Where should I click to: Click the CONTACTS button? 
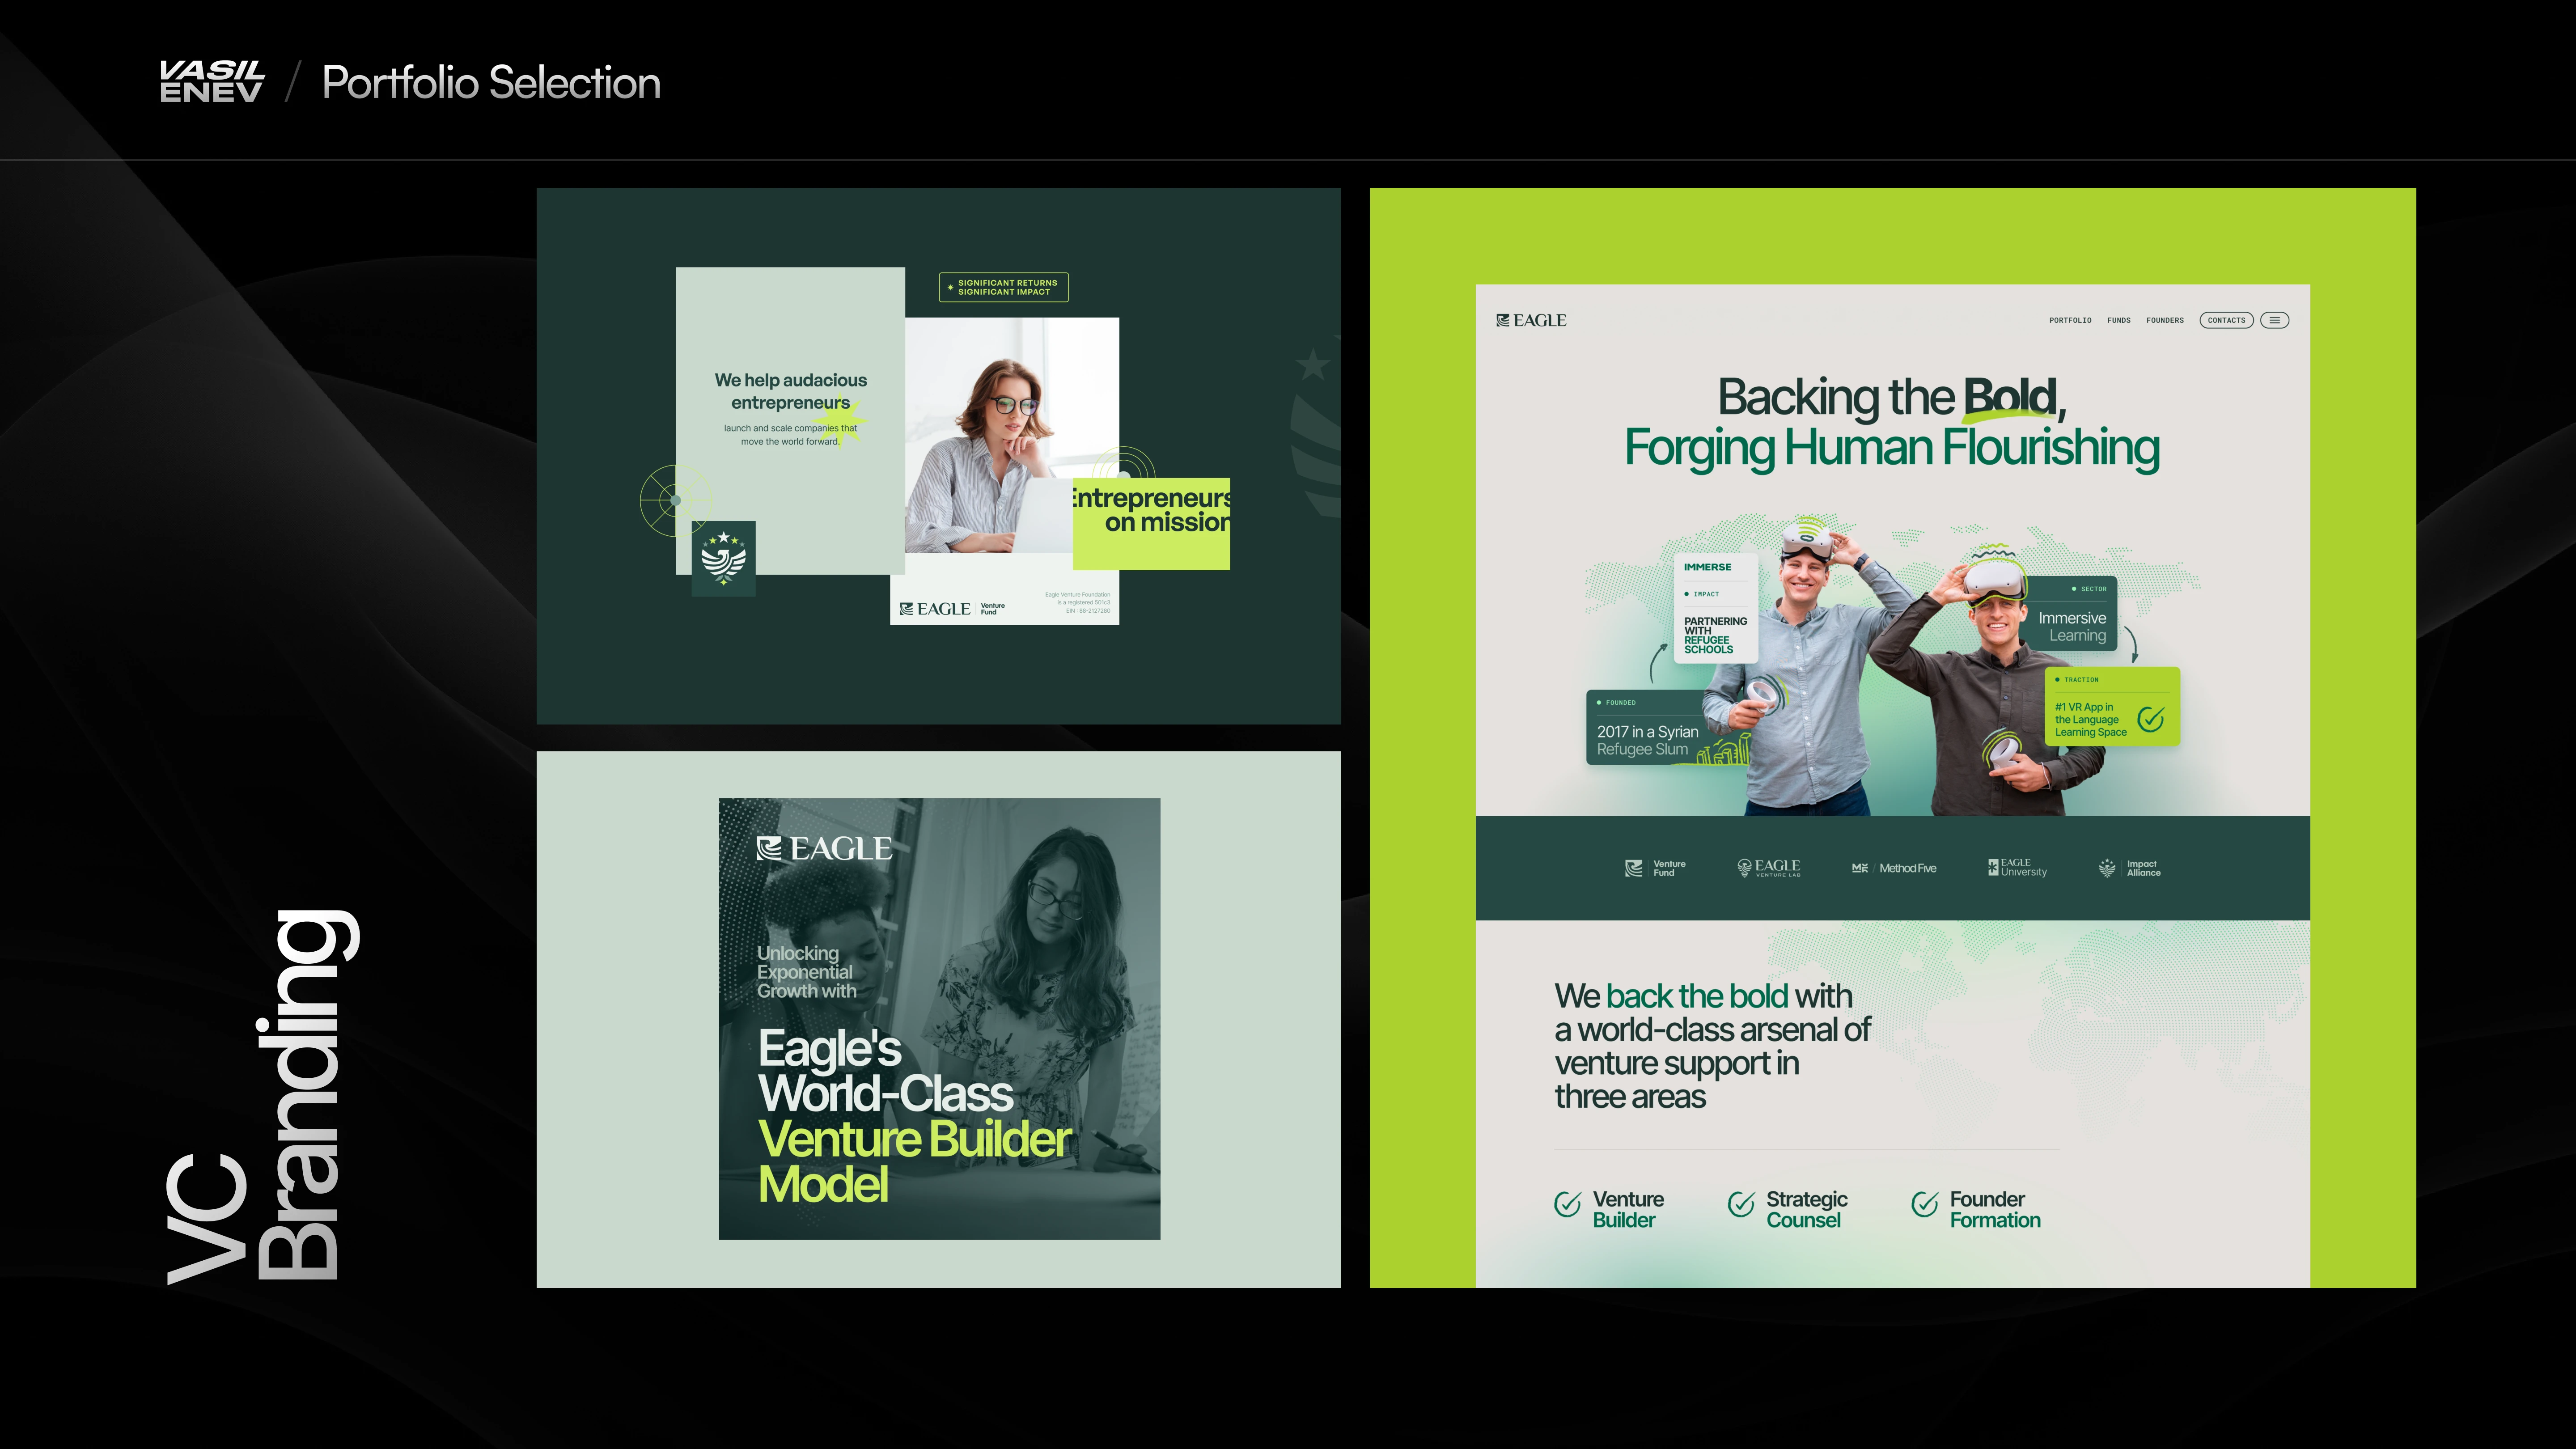click(2226, 320)
